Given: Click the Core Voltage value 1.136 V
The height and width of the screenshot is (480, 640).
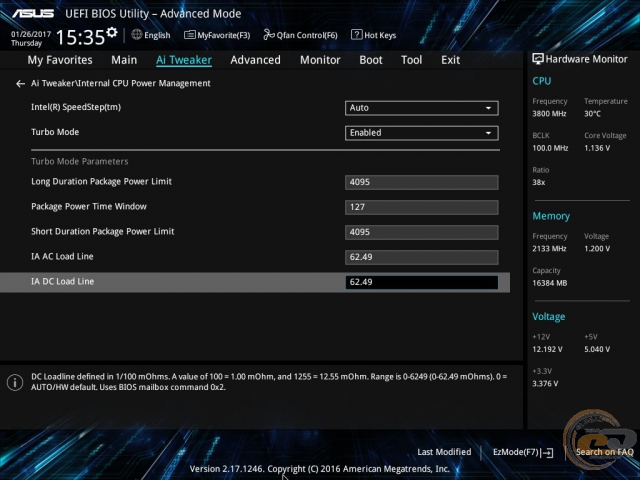Looking at the screenshot, I should (x=597, y=148).
